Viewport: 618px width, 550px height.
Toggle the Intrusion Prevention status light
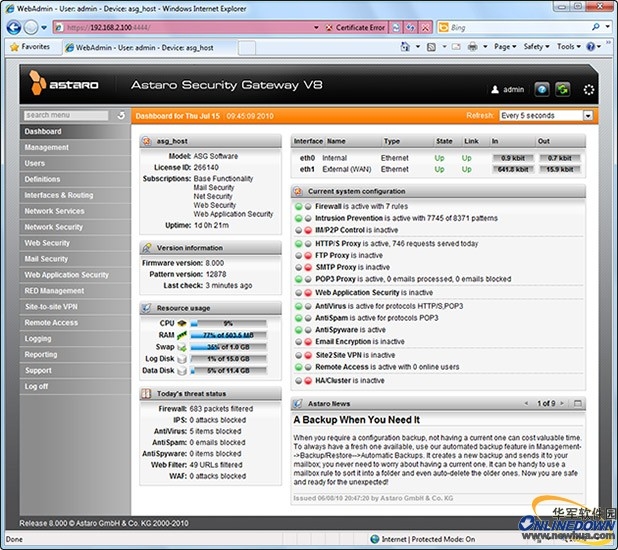[303, 218]
